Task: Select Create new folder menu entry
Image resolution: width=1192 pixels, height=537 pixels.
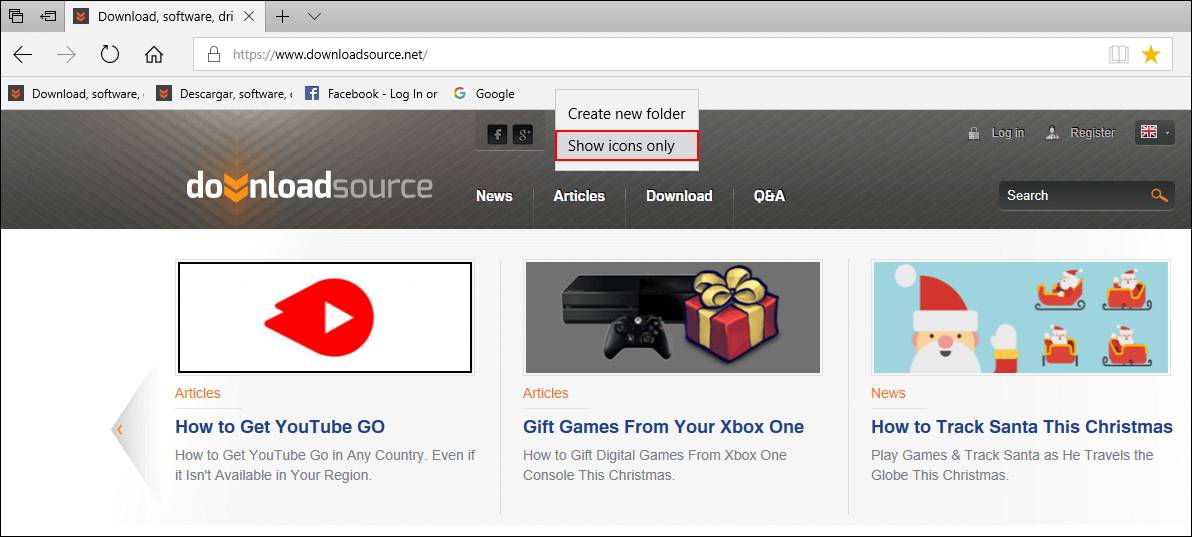Action: coord(626,114)
